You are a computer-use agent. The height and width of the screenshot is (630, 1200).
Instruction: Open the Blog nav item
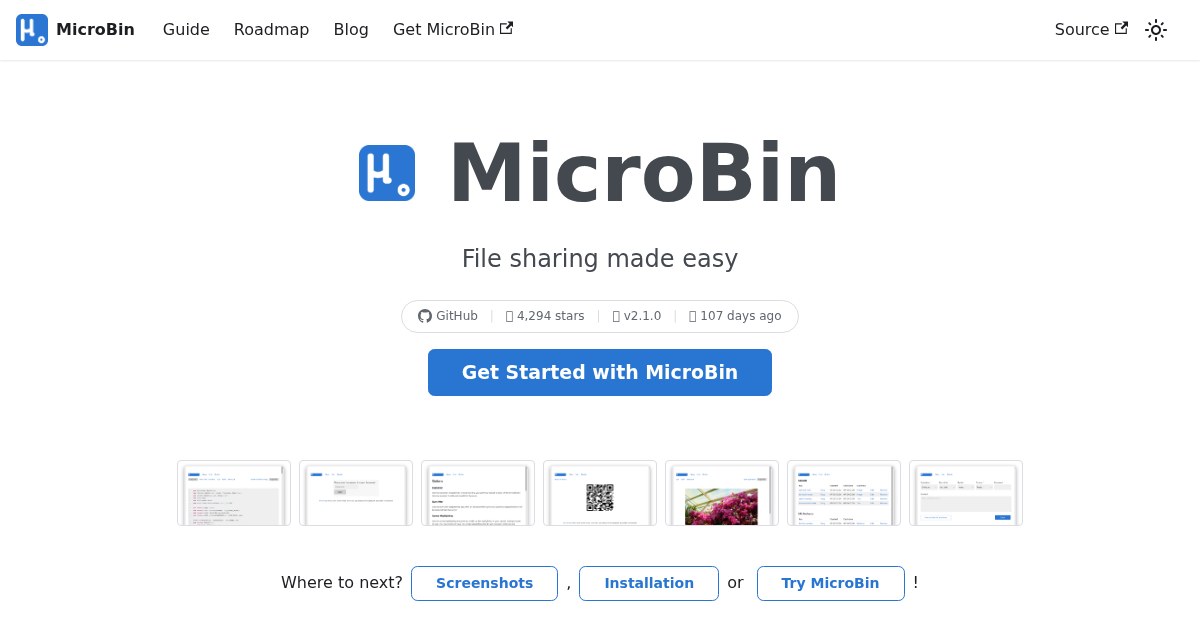point(351,30)
